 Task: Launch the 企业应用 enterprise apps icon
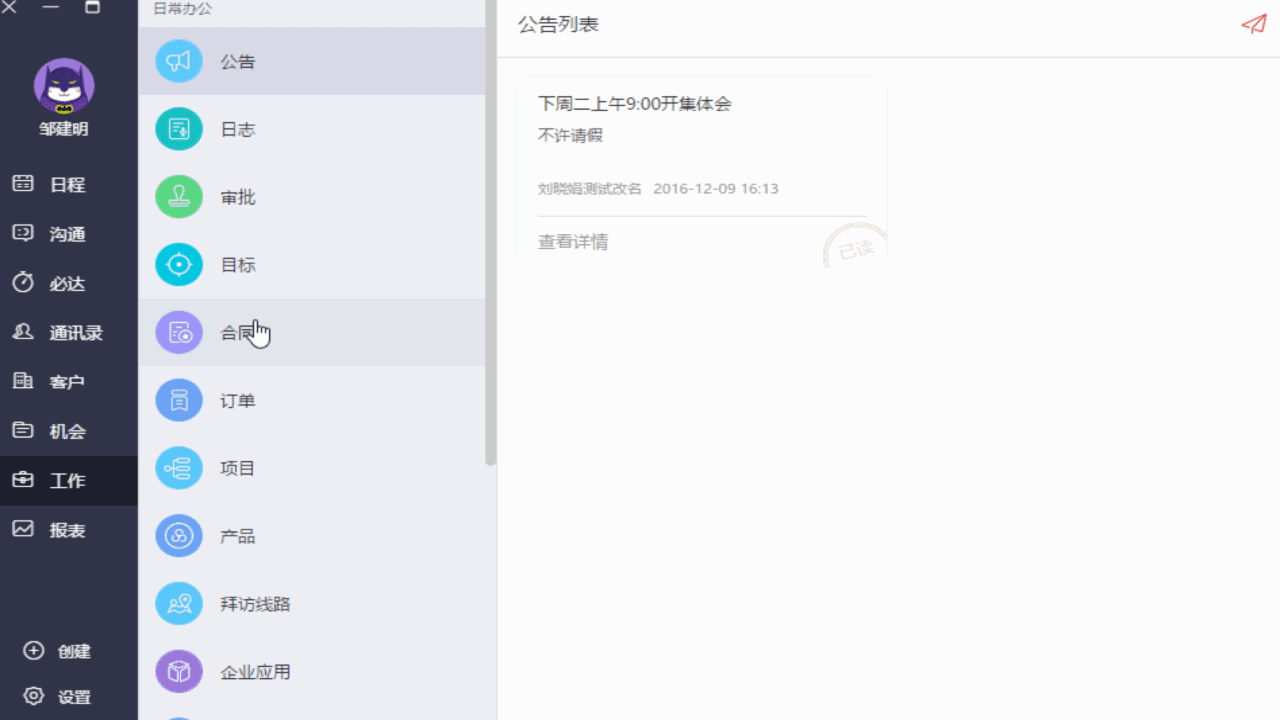click(179, 672)
